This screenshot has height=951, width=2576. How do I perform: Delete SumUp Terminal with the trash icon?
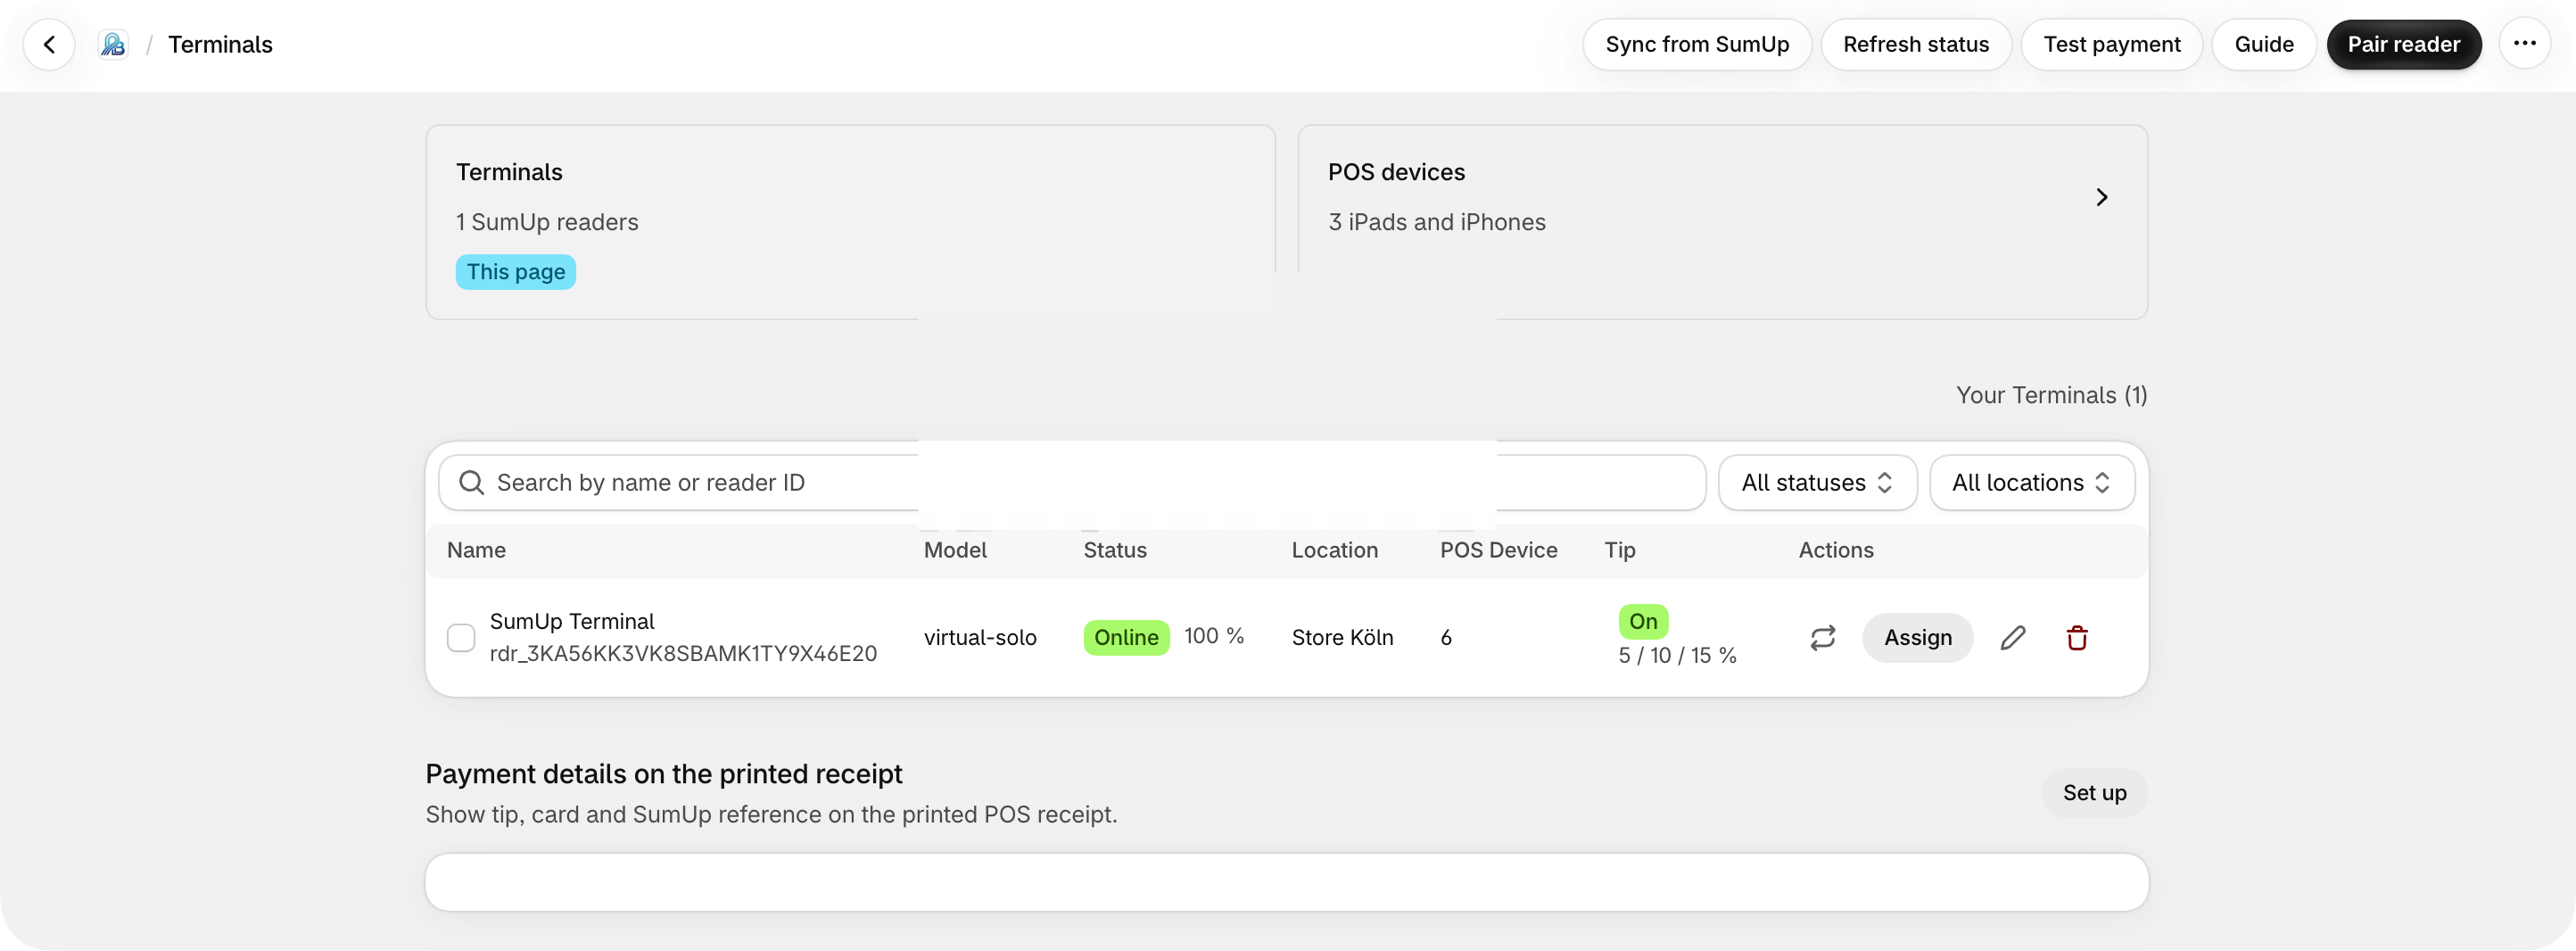pos(2077,638)
